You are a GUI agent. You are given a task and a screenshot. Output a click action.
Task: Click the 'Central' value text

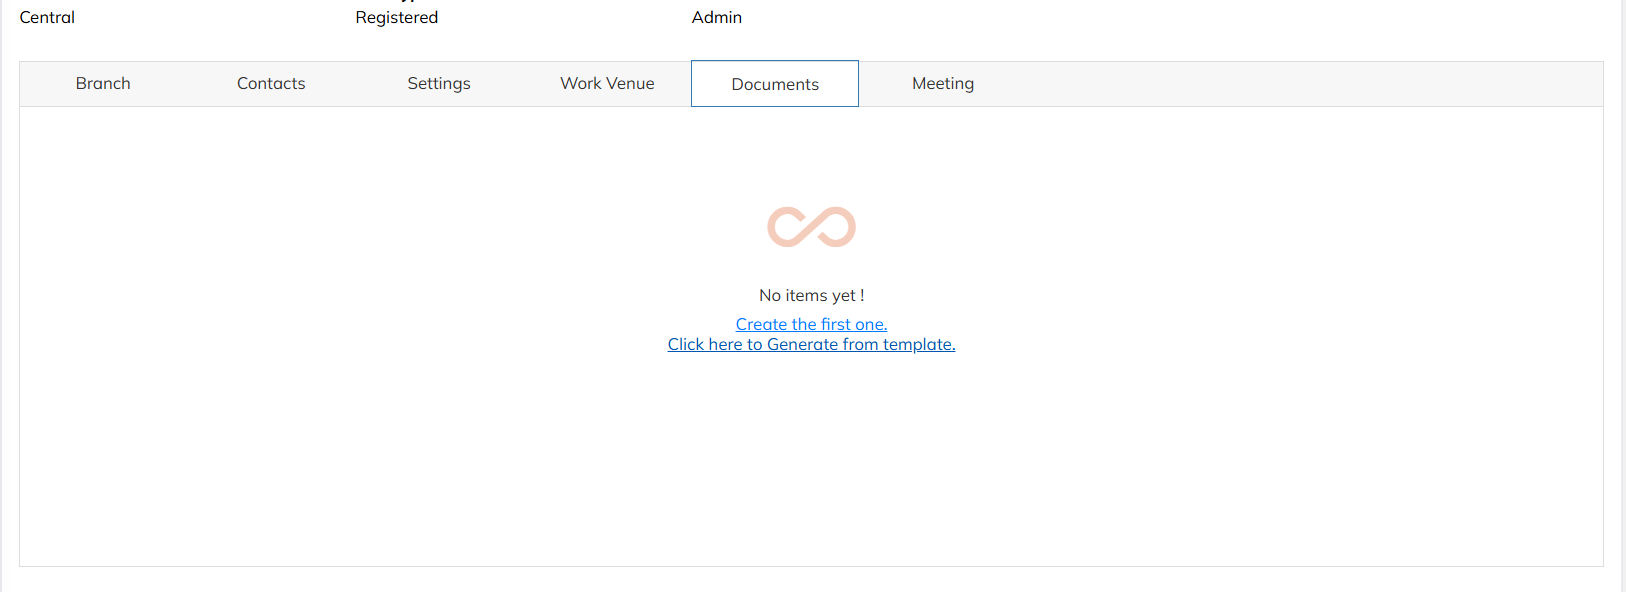[x=47, y=18]
